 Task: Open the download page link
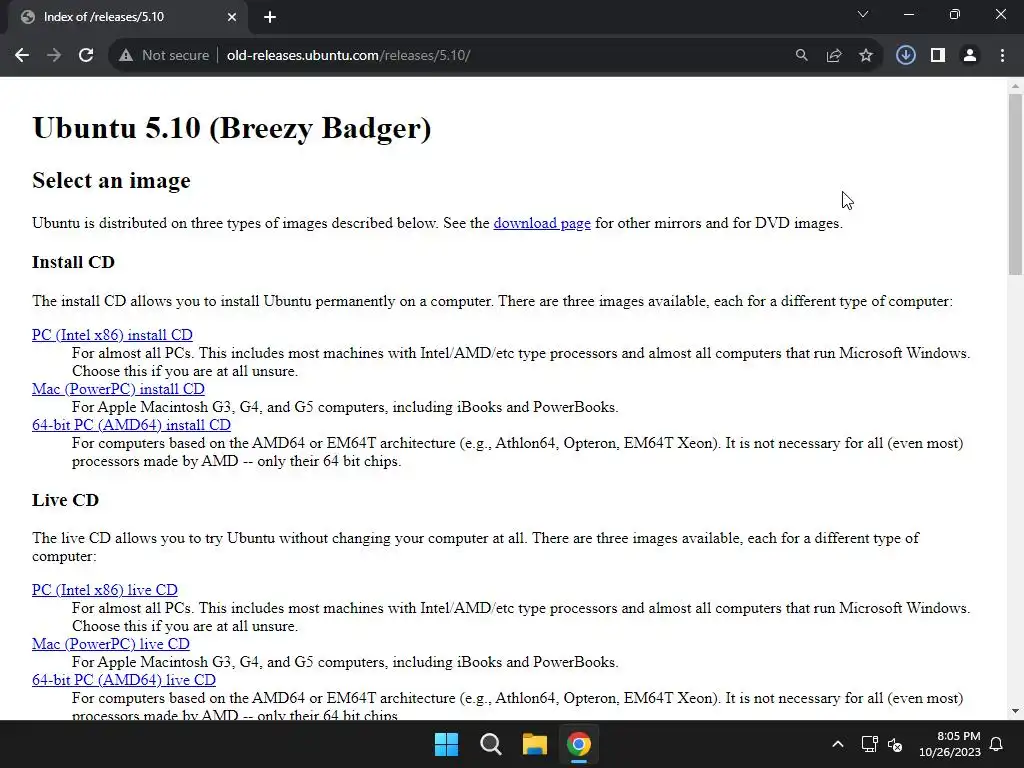click(x=542, y=223)
